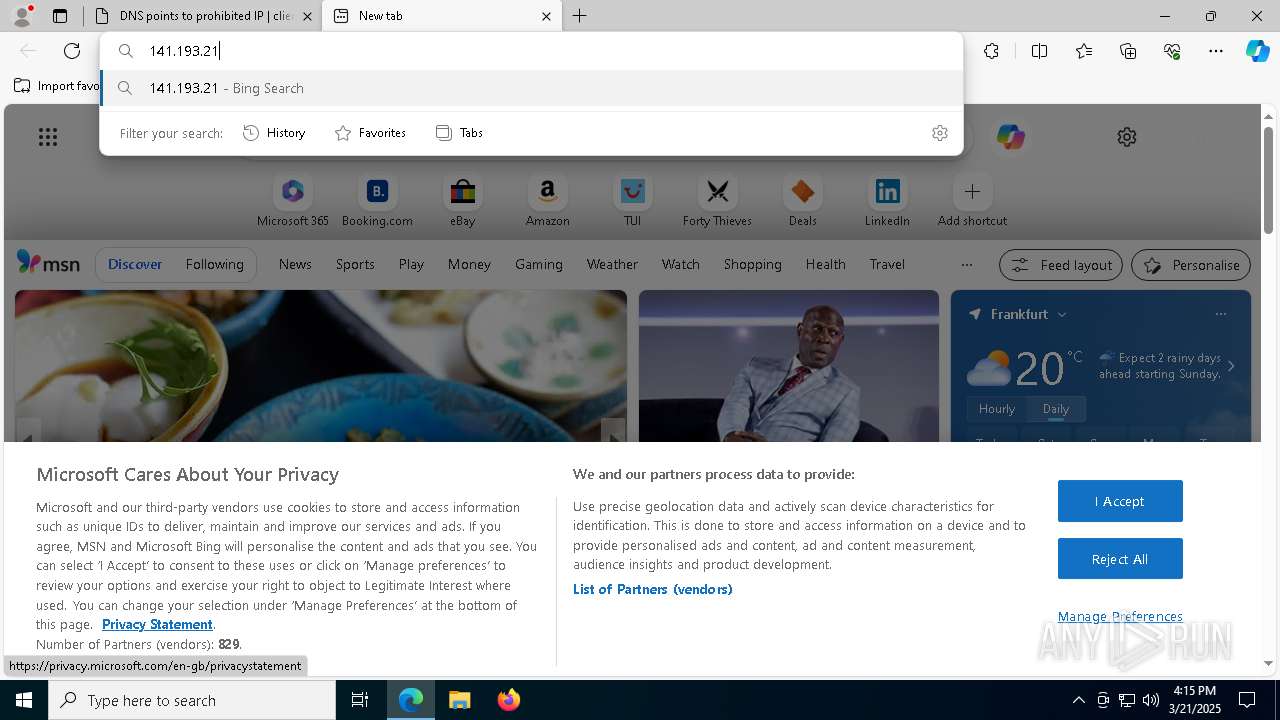
Task: Open the Forty Thieves shortcut
Action: tap(717, 201)
